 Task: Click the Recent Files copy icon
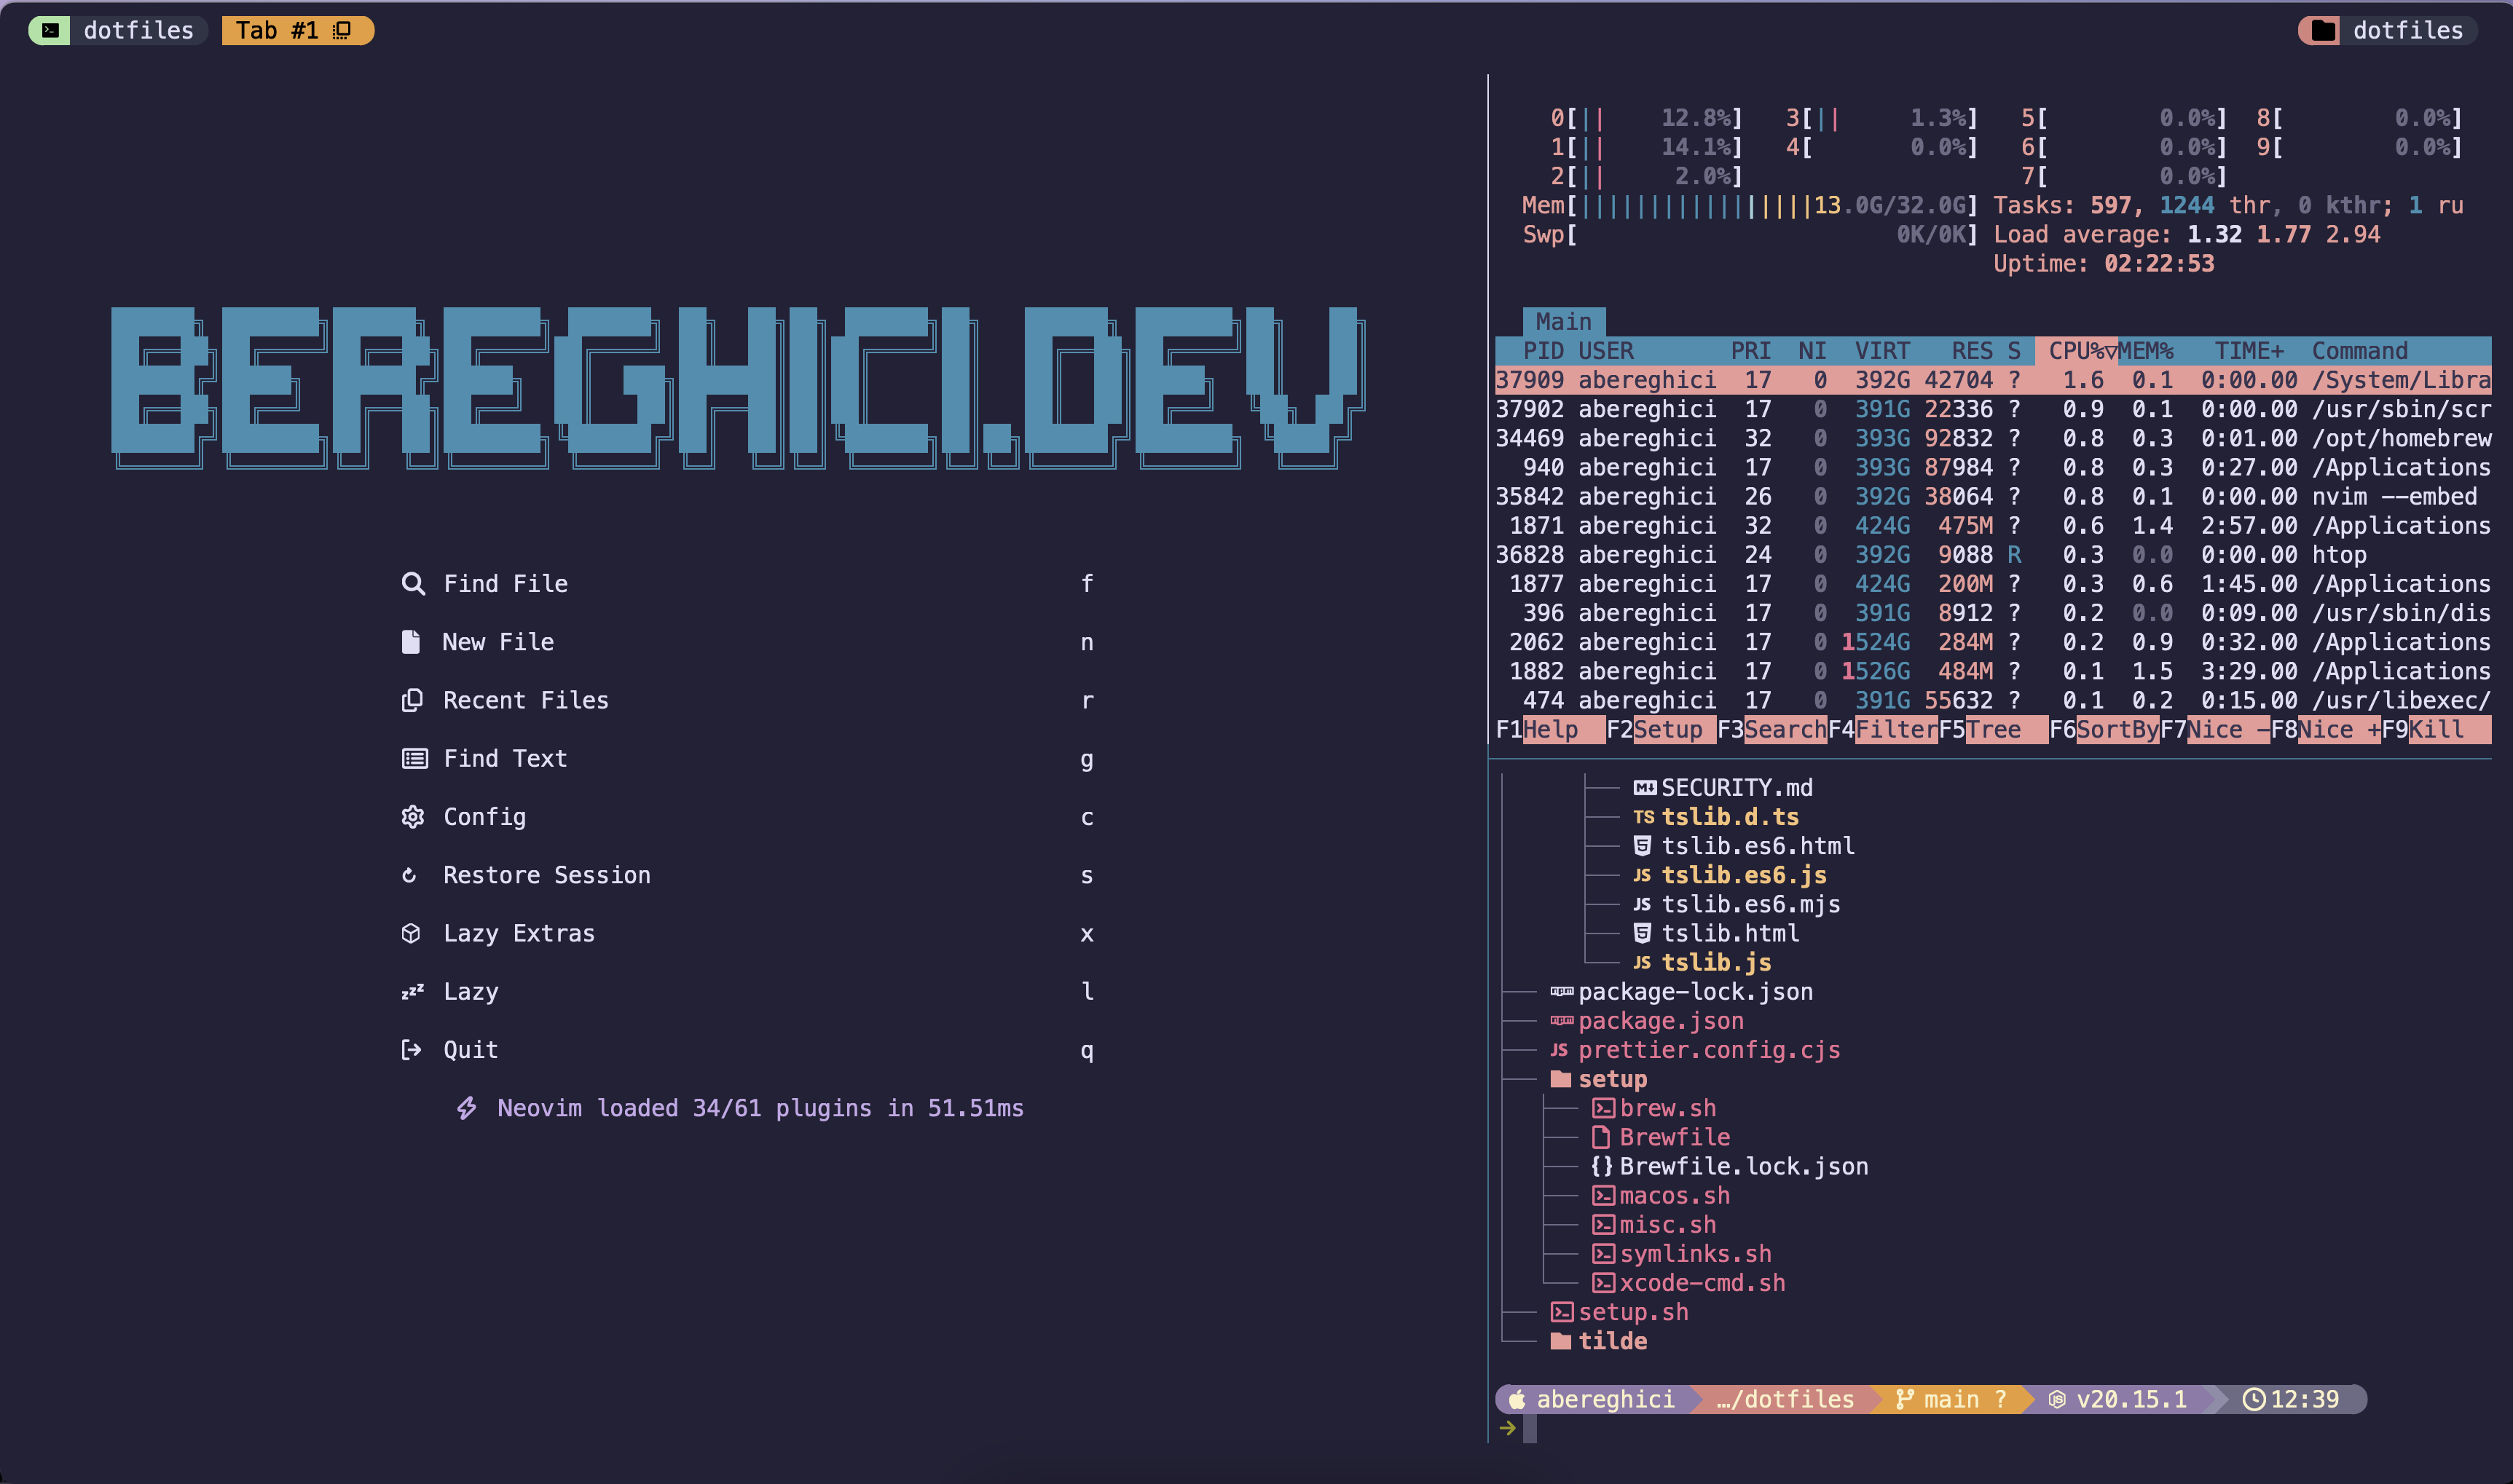412,700
